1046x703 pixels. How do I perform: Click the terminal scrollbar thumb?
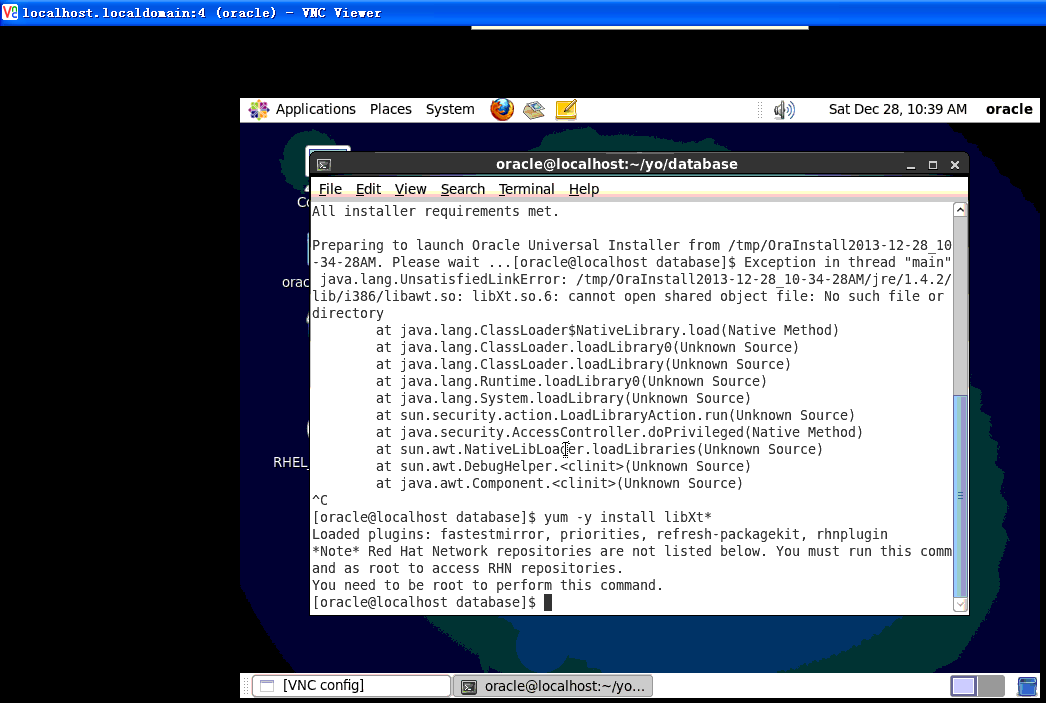coord(960,496)
